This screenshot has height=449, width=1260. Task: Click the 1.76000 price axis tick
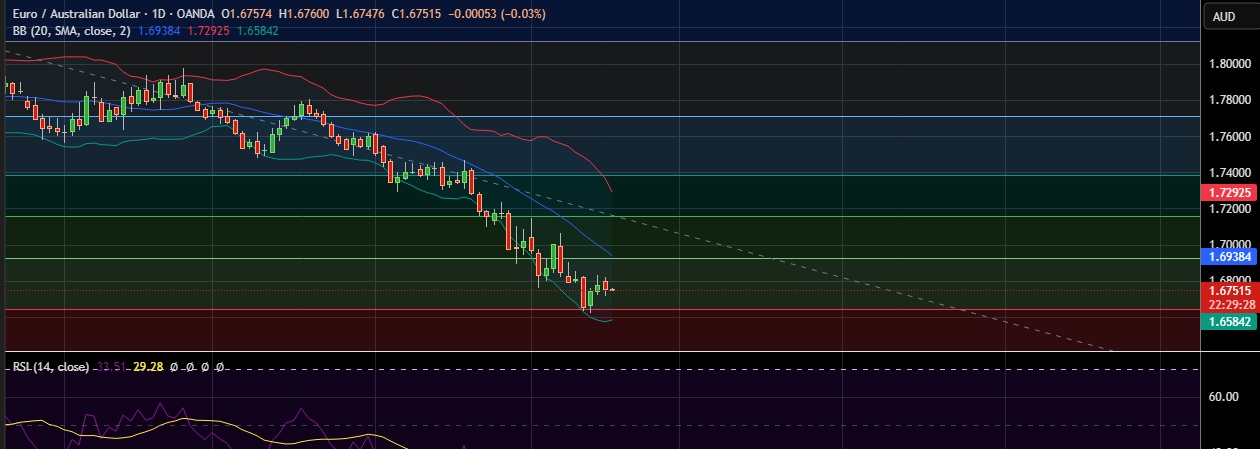pos(1231,136)
